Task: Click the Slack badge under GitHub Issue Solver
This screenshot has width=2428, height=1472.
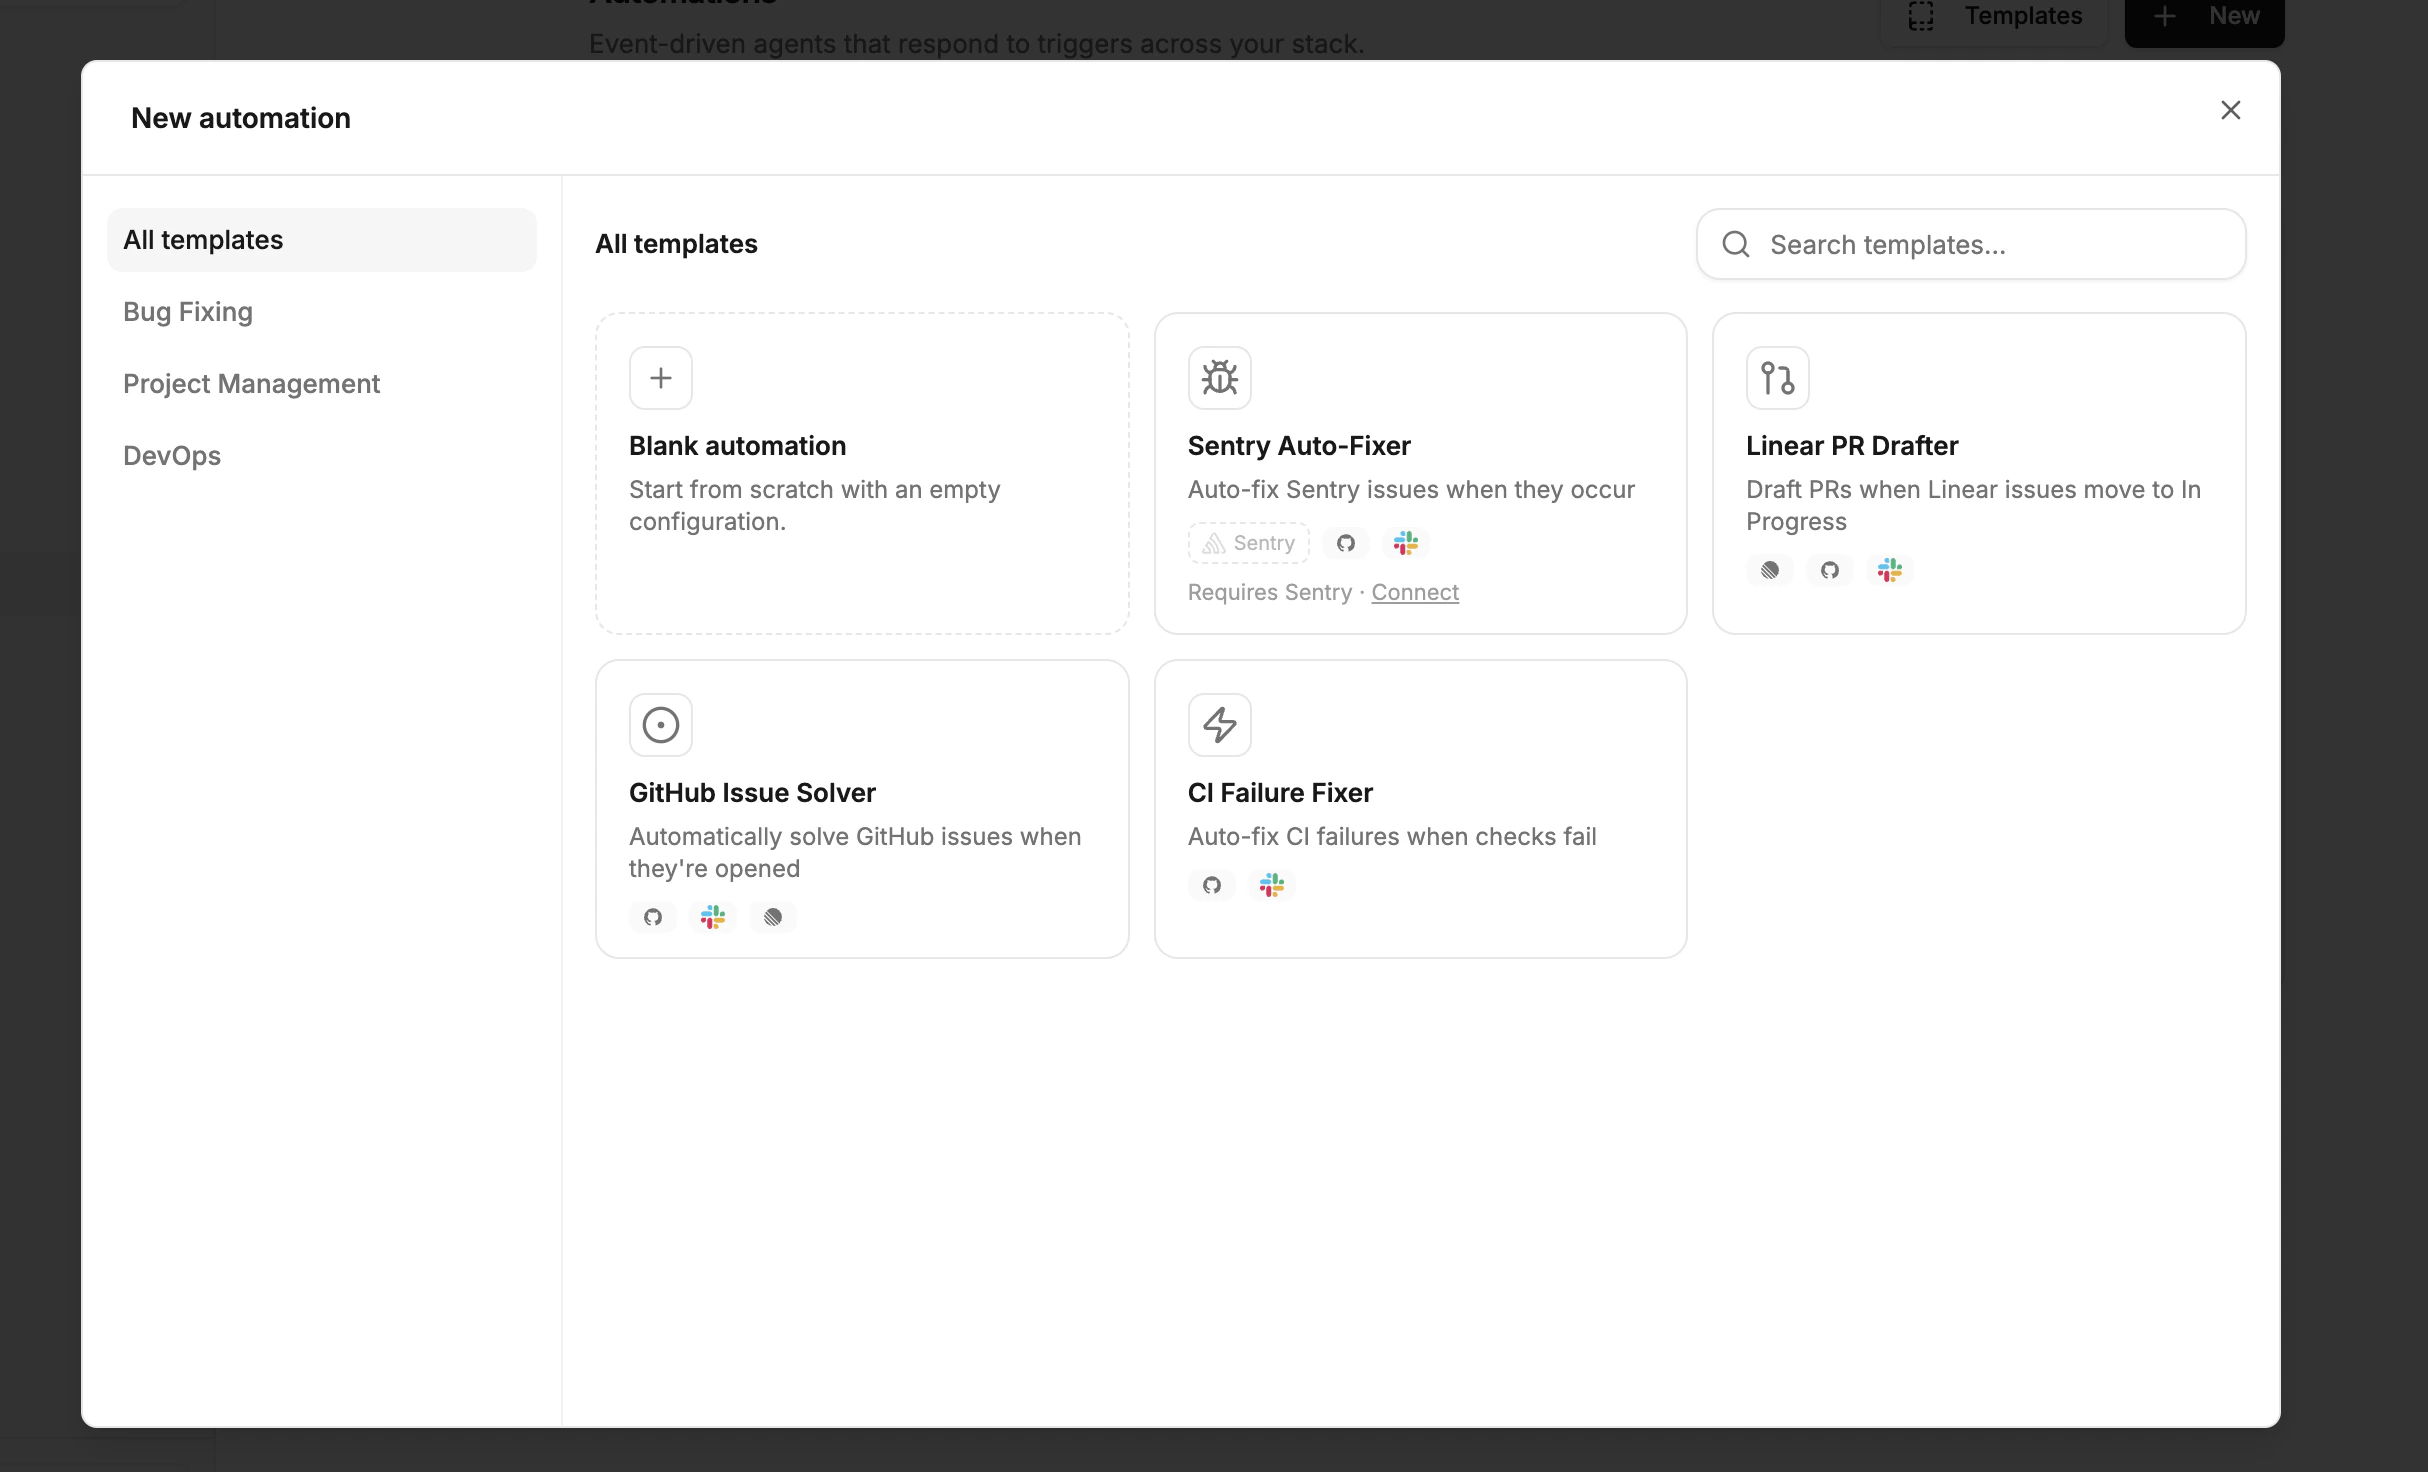Action: click(x=712, y=916)
